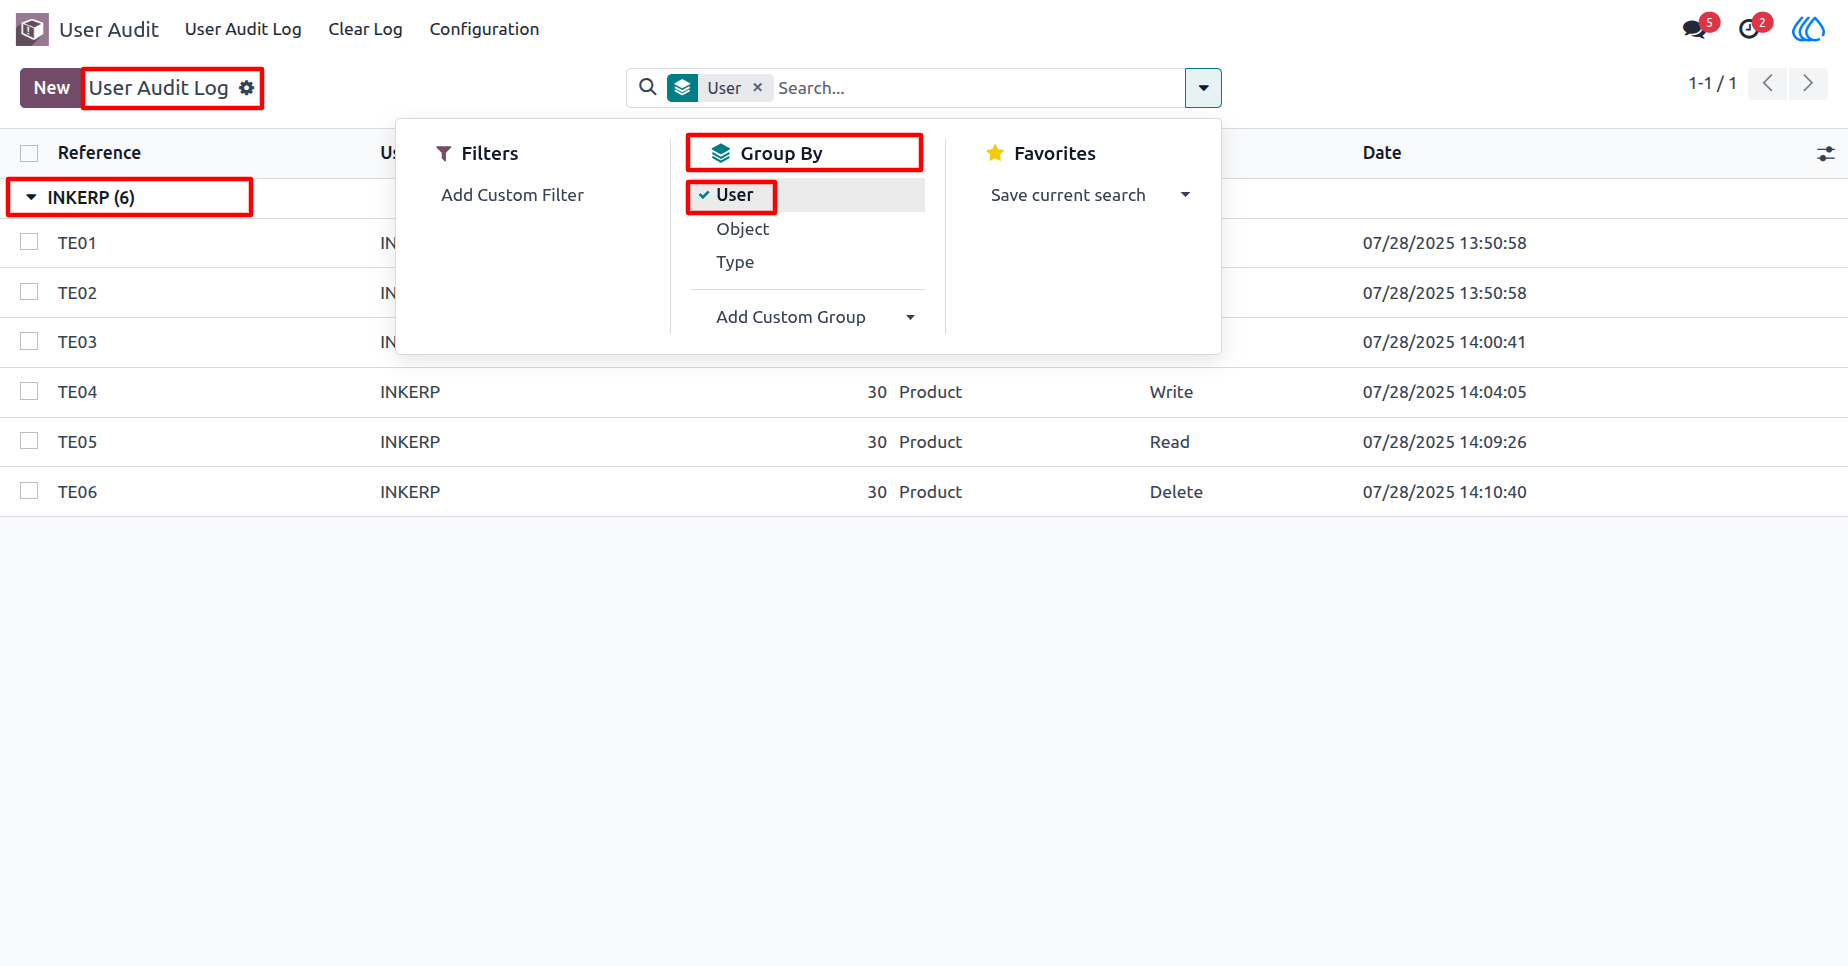Check the TE04 row checkbox
Screen dimensions: 1848x966
[x=29, y=391]
